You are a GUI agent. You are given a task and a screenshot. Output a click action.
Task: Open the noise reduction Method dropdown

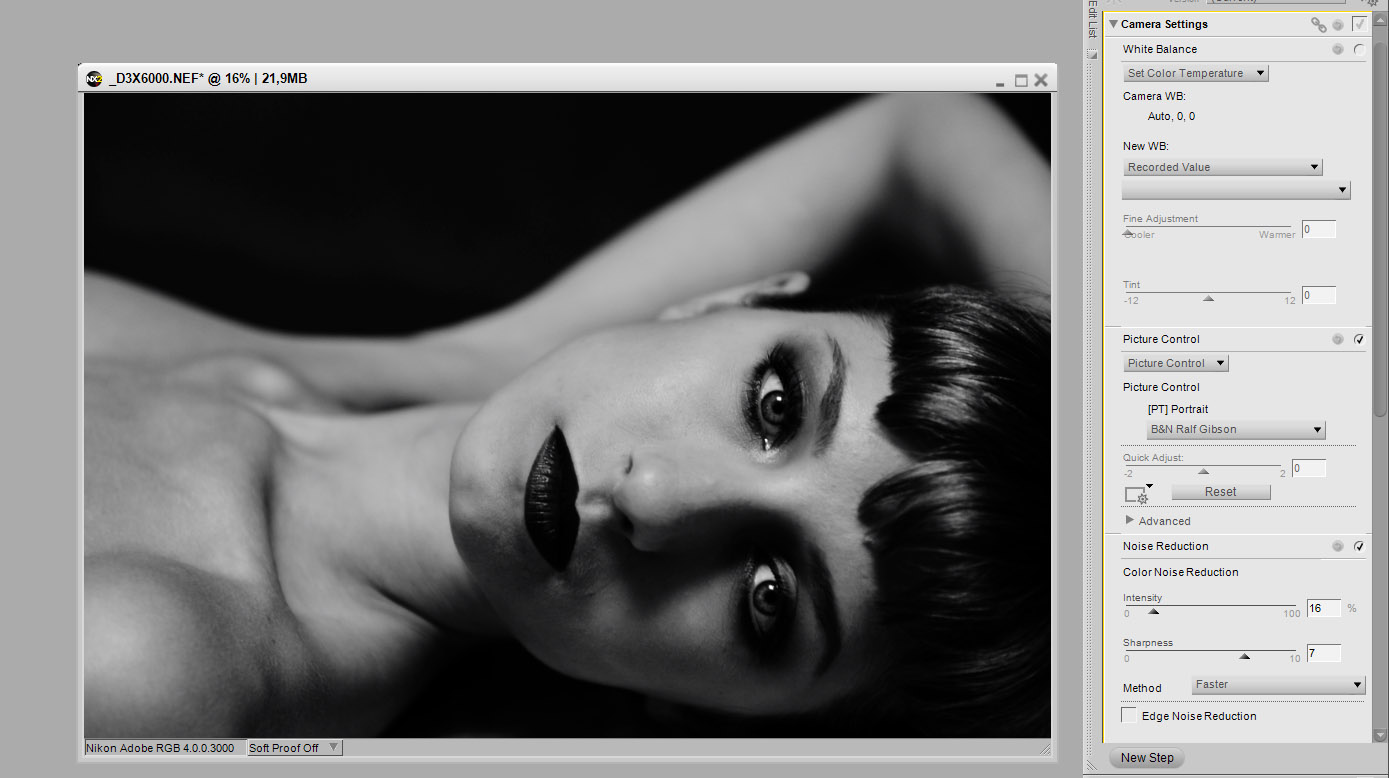[1278, 685]
